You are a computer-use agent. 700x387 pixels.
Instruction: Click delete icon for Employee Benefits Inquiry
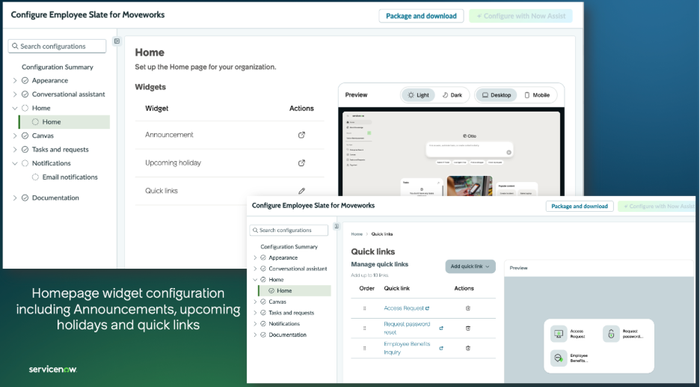(468, 348)
